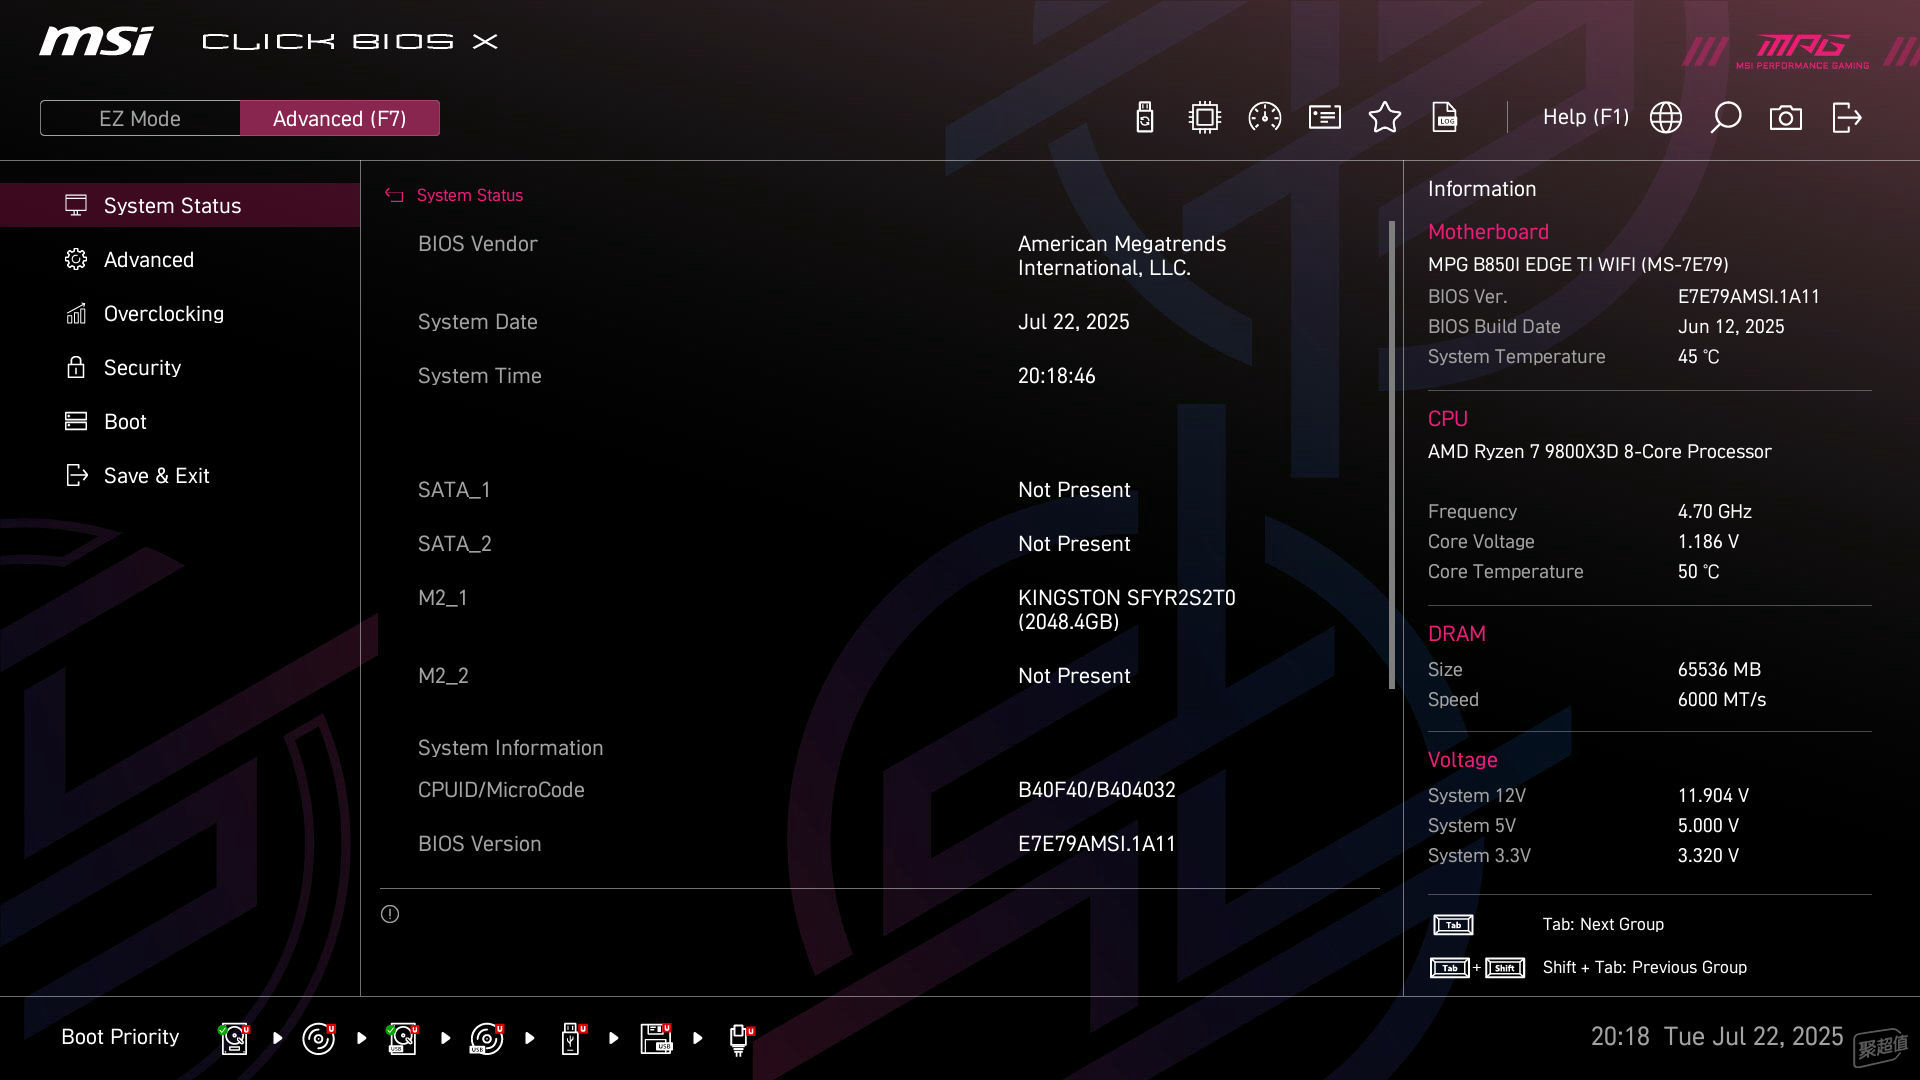Open the profile card icon in toolbar
The image size is (1920, 1080).
pyautogui.click(x=1325, y=118)
